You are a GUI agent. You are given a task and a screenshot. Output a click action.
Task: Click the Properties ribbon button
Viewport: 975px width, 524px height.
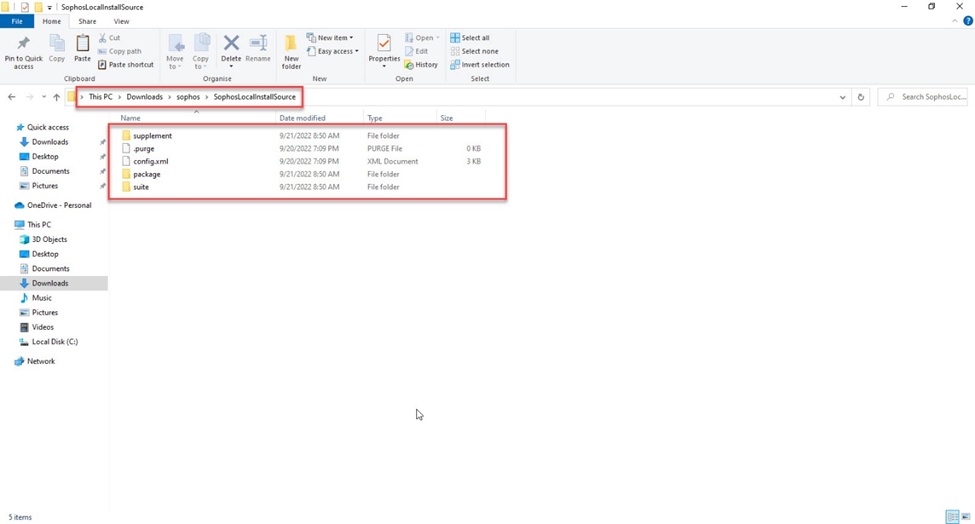click(384, 52)
